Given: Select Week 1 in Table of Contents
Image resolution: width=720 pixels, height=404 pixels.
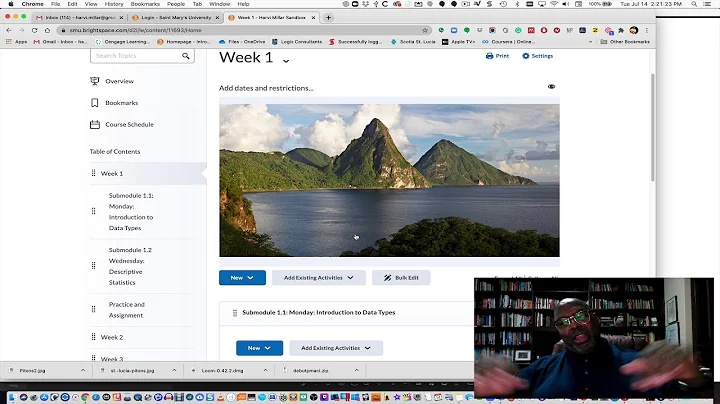Looking at the screenshot, I should (112, 174).
